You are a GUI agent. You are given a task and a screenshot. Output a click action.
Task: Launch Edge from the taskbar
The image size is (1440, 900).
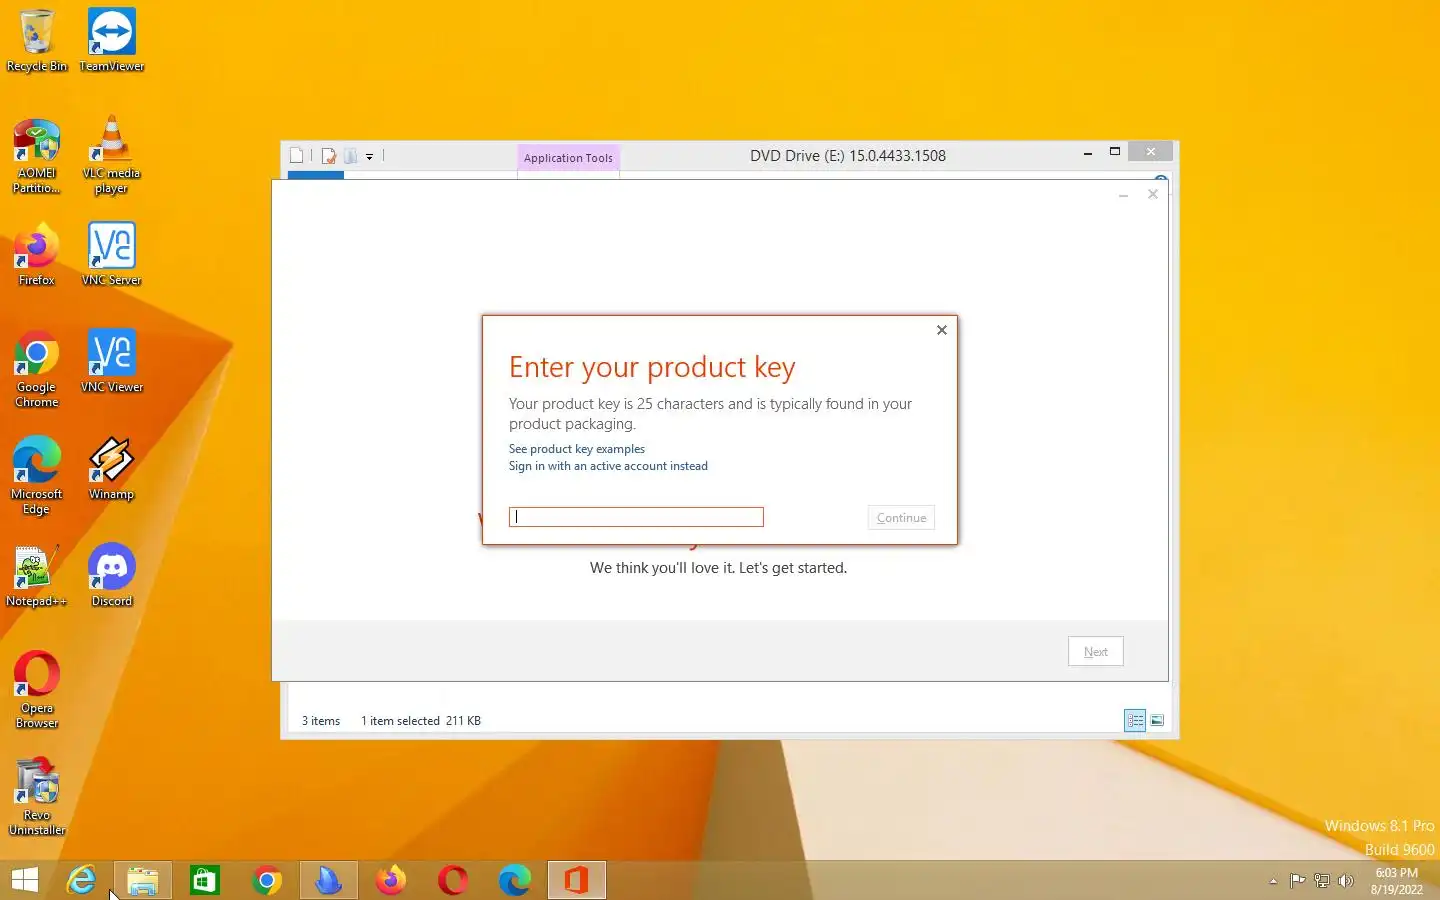click(515, 880)
